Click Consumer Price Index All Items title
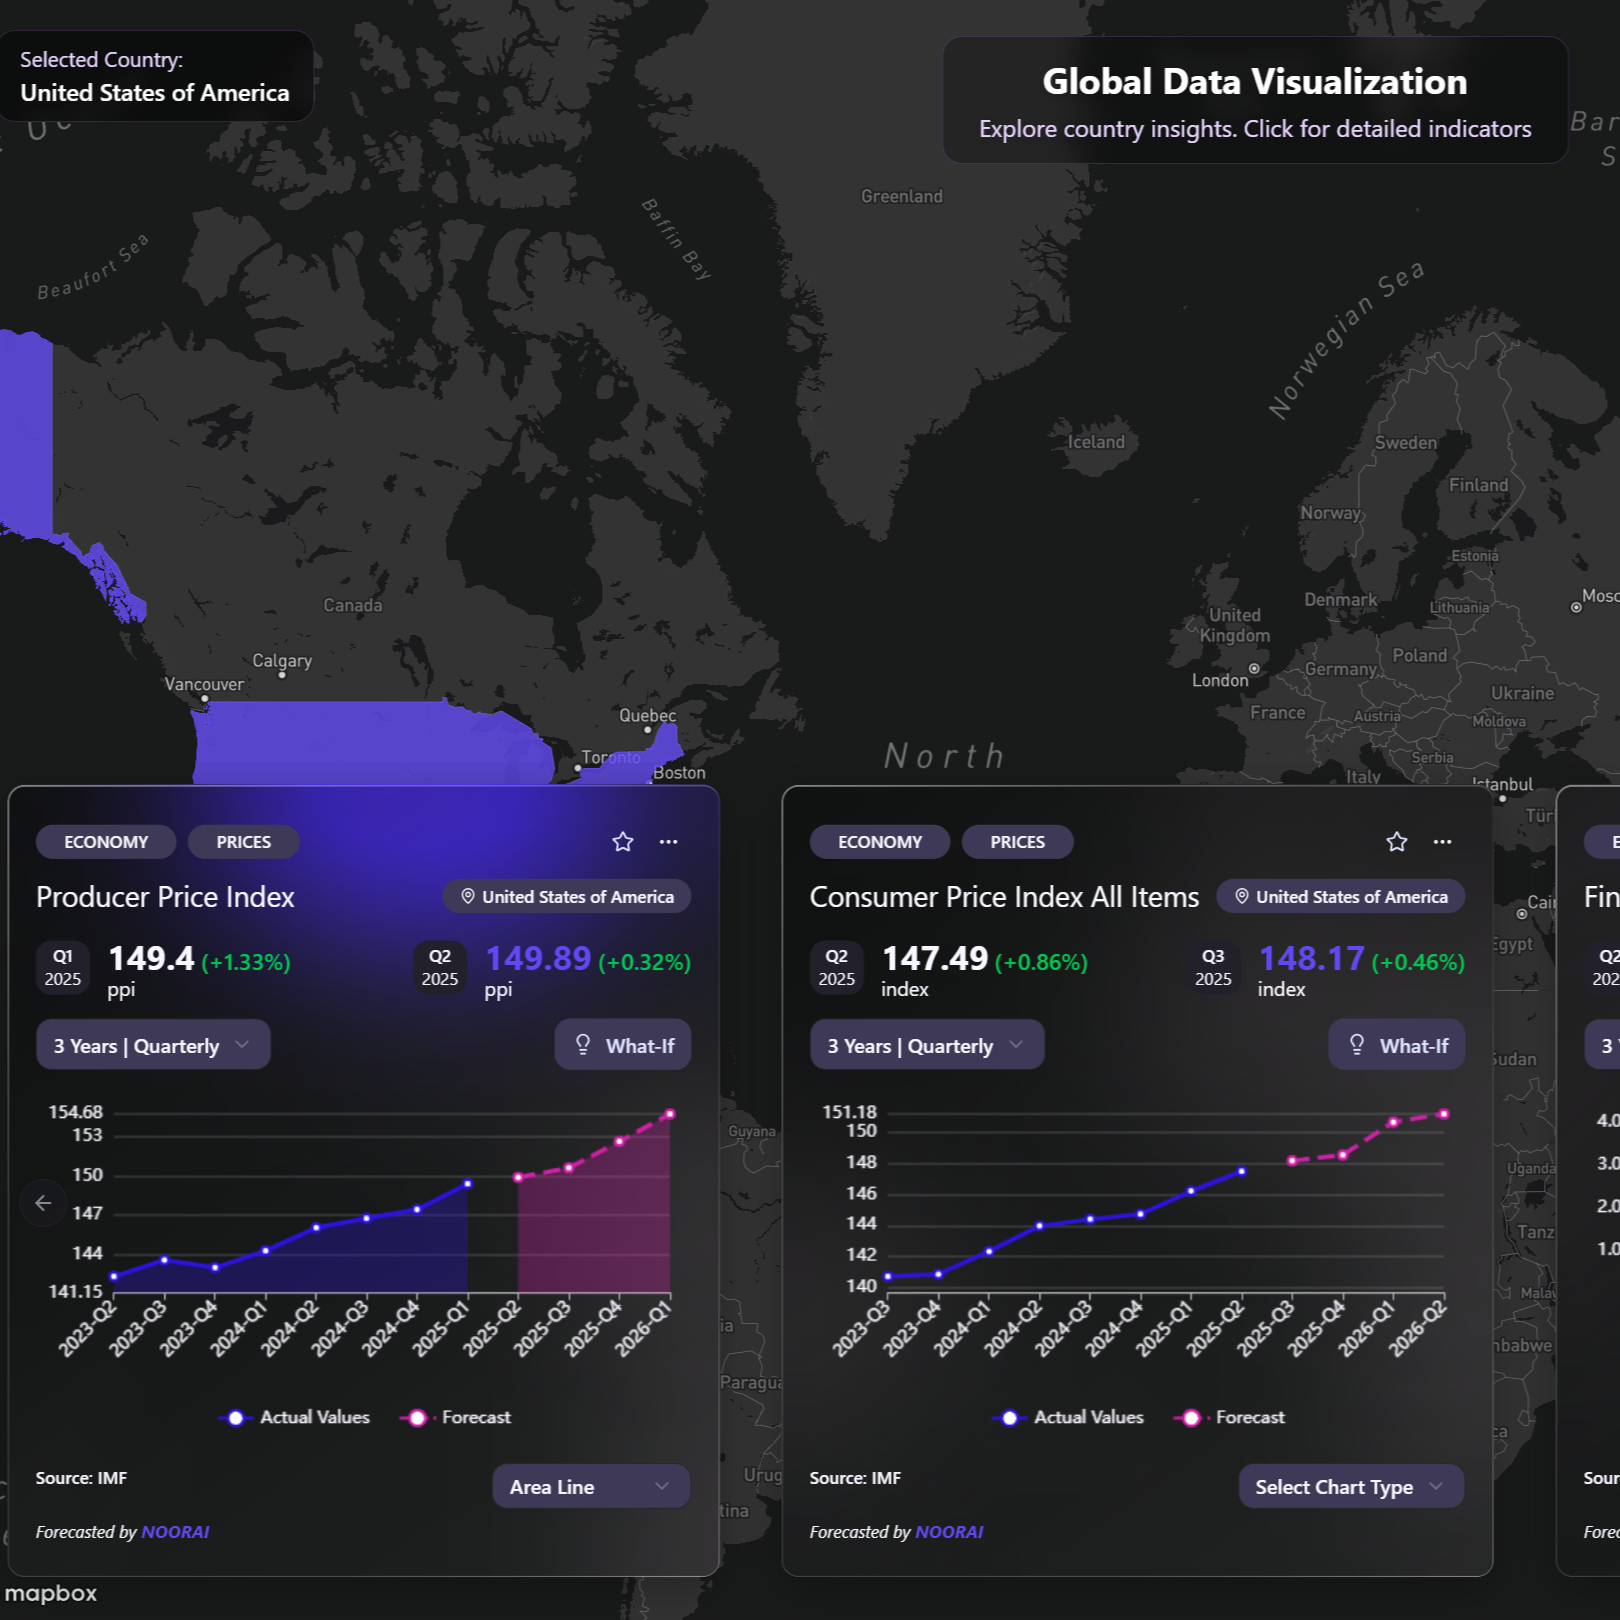 1004,897
